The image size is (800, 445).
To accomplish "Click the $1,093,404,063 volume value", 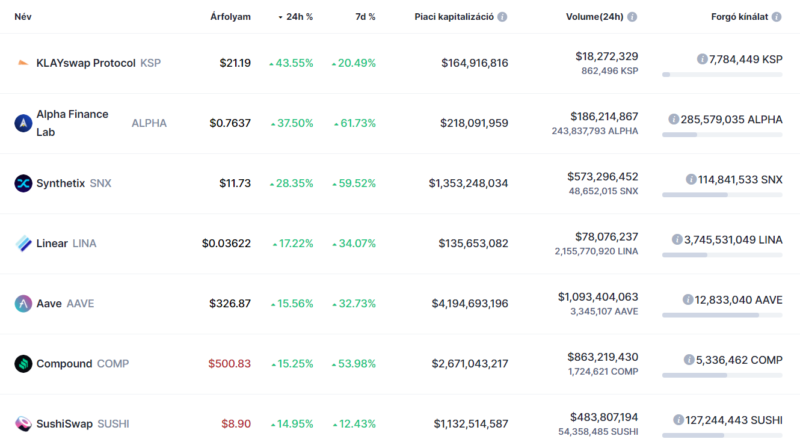I will tap(598, 297).
